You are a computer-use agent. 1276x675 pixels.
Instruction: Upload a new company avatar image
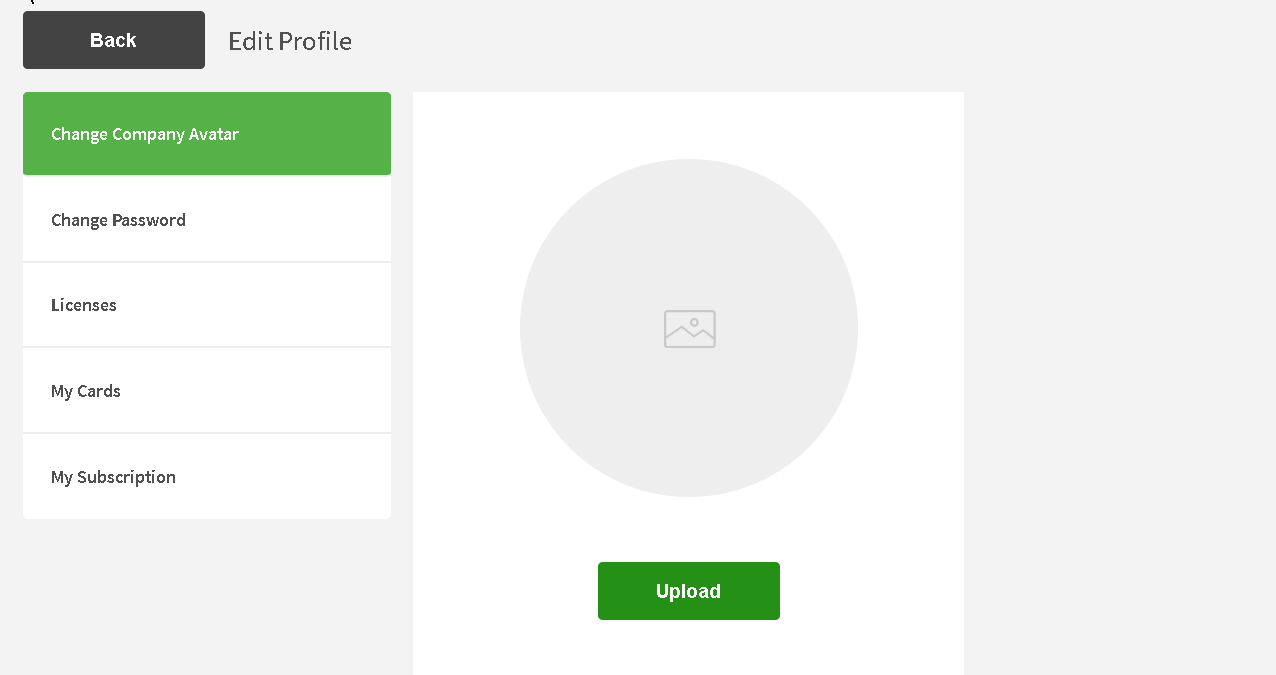pyautogui.click(x=689, y=591)
